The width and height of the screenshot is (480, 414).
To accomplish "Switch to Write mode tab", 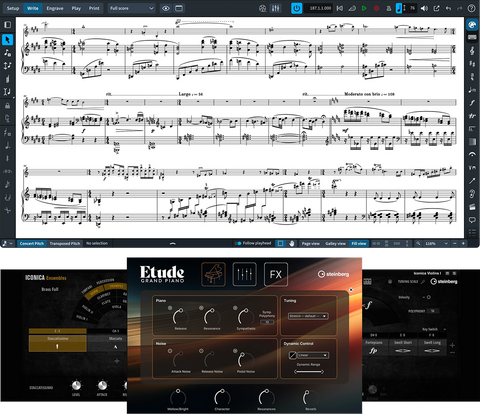I will coord(33,8).
